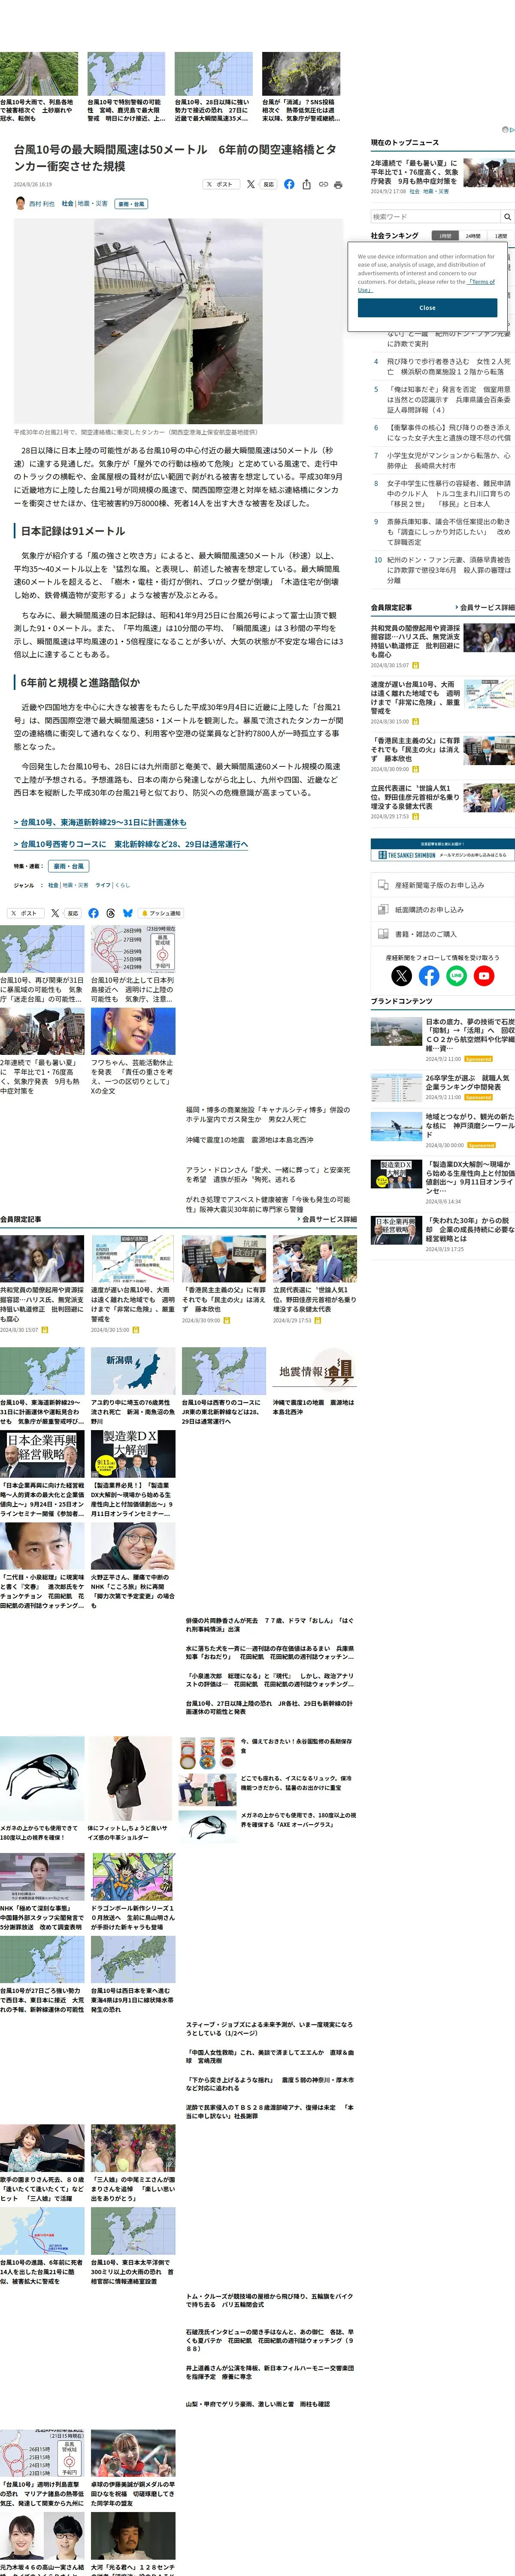Follow Sankei on LINE via round icon
This screenshot has width=515, height=2576.
pyautogui.click(x=456, y=975)
